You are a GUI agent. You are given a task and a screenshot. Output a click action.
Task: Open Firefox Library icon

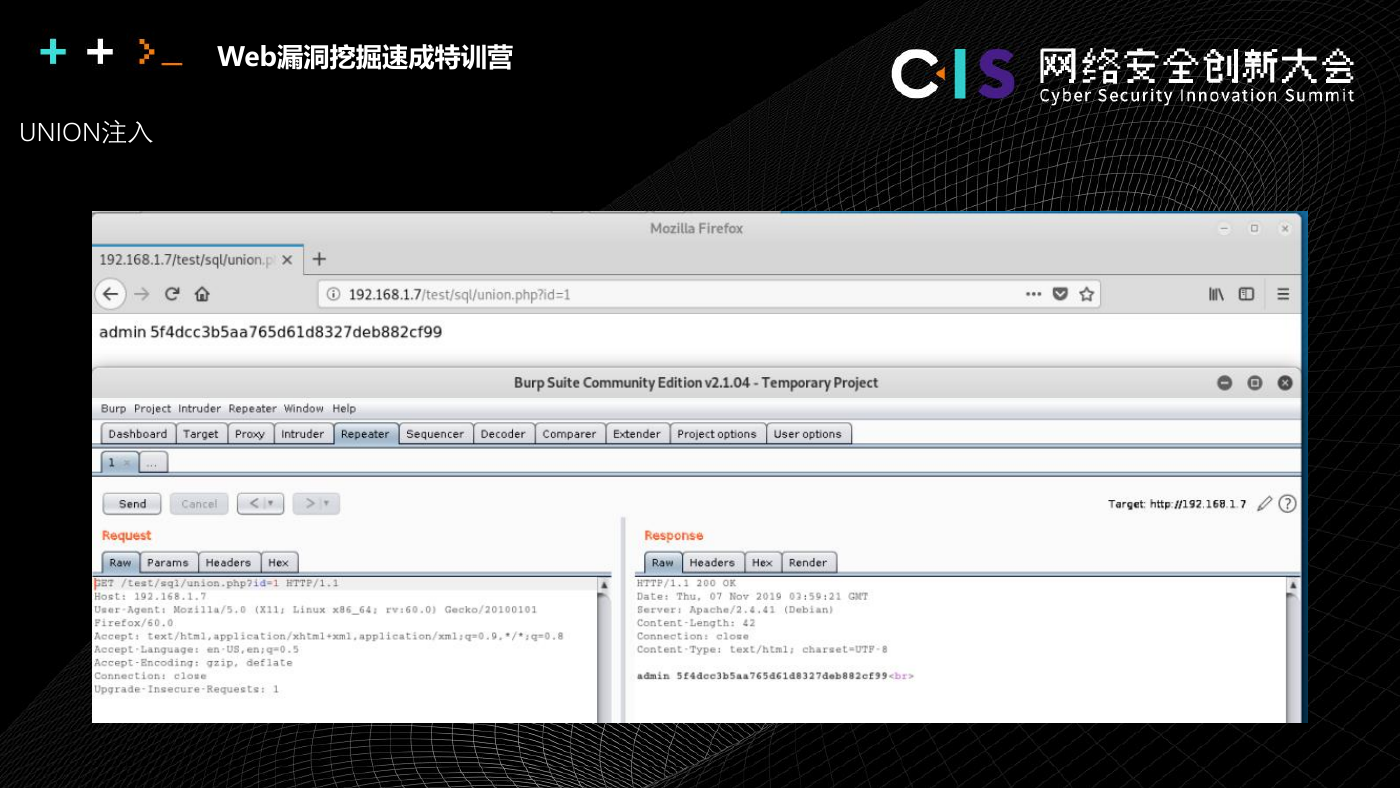(x=1216, y=294)
